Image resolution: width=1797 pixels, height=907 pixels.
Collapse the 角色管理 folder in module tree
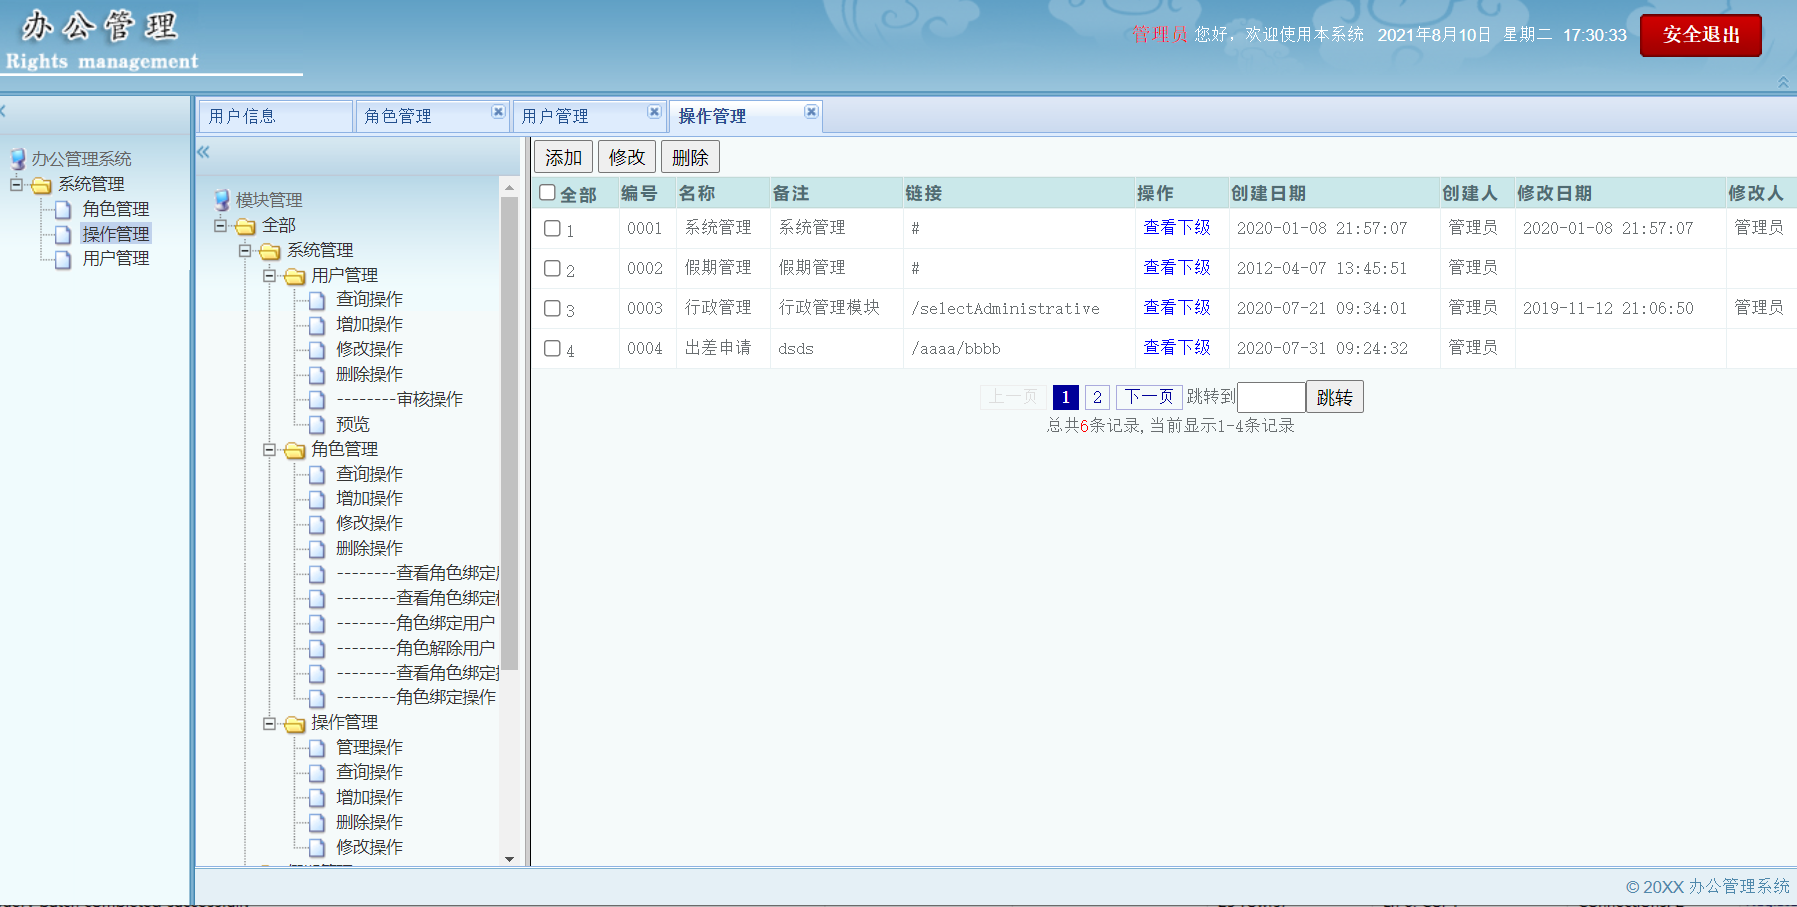tap(269, 450)
